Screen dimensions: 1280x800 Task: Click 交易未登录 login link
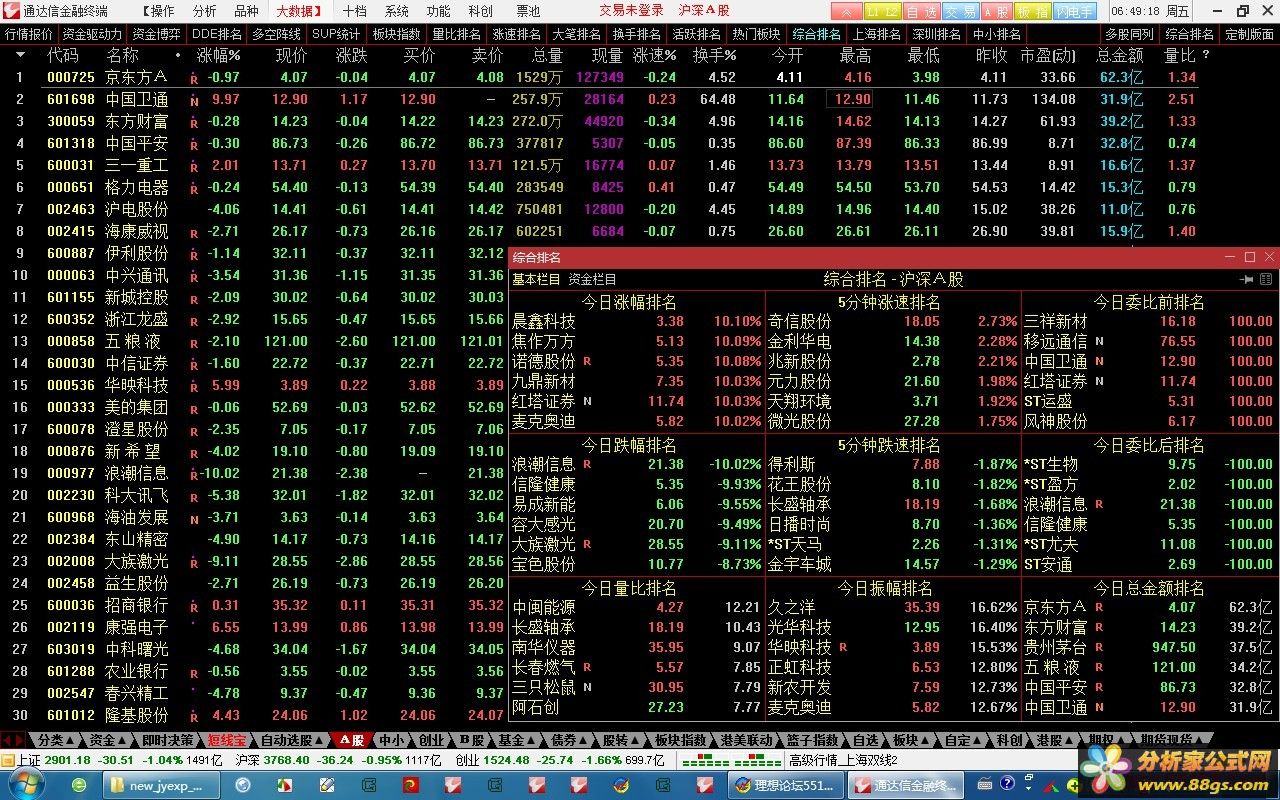[x=632, y=11]
